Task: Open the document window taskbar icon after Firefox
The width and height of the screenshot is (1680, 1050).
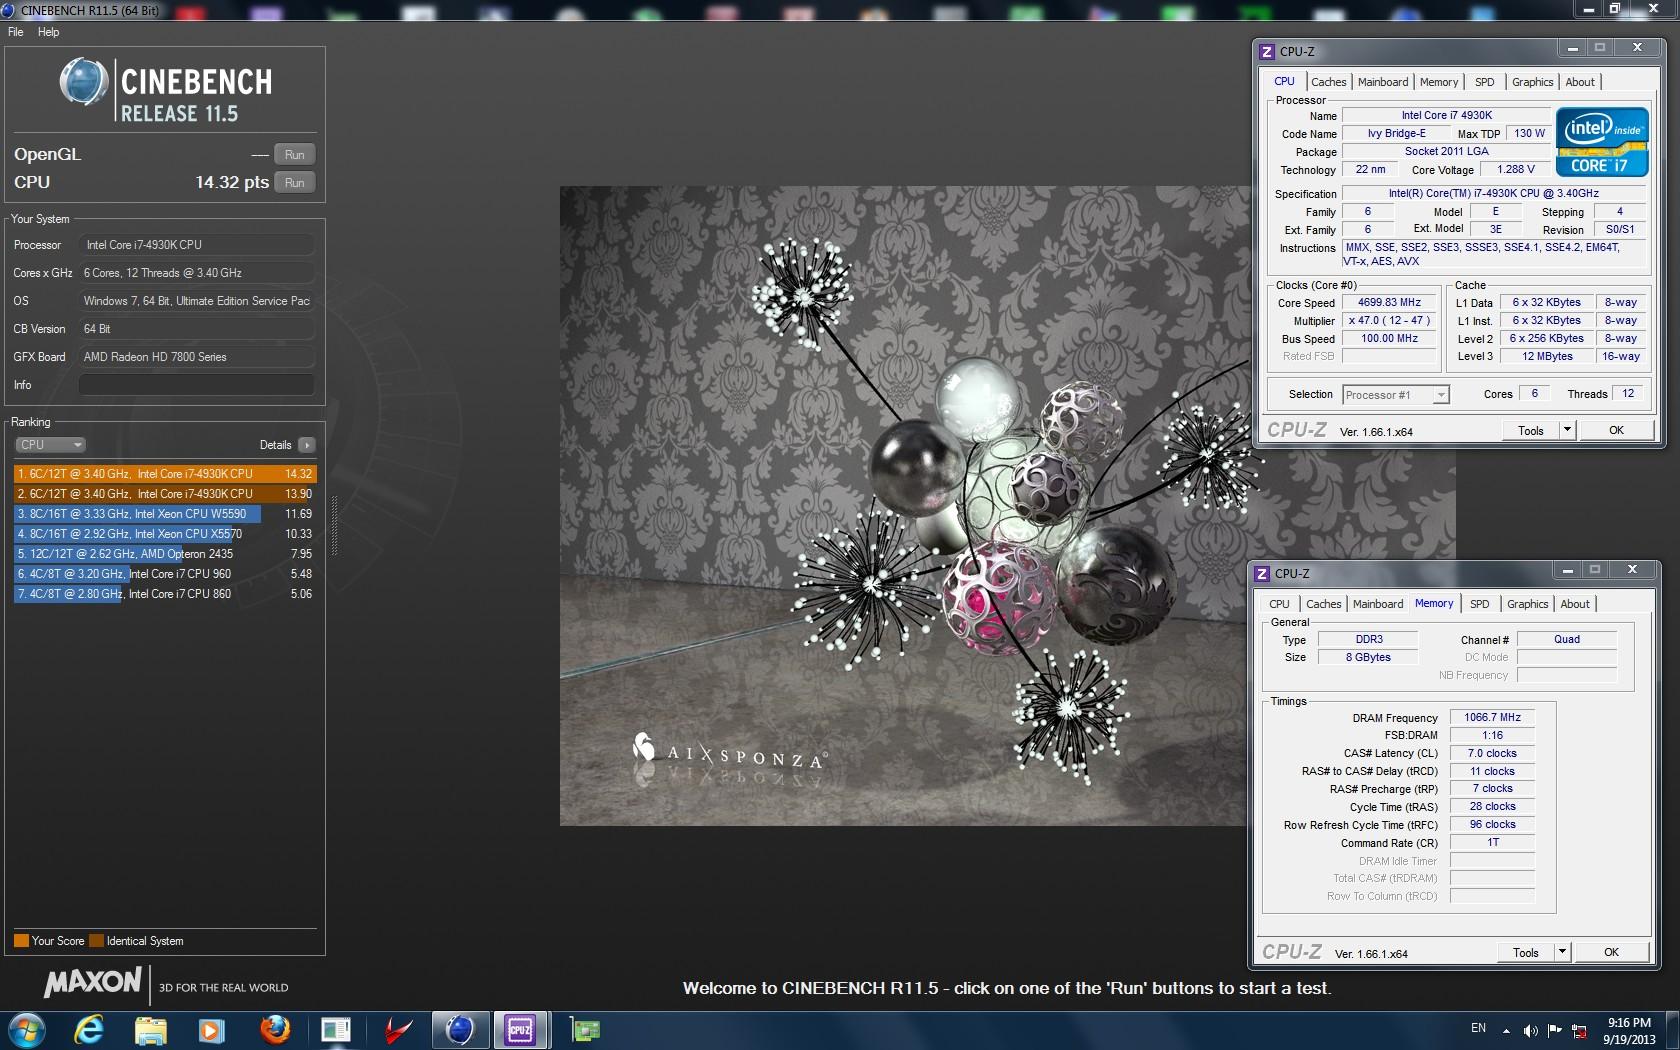Action: click(336, 1030)
